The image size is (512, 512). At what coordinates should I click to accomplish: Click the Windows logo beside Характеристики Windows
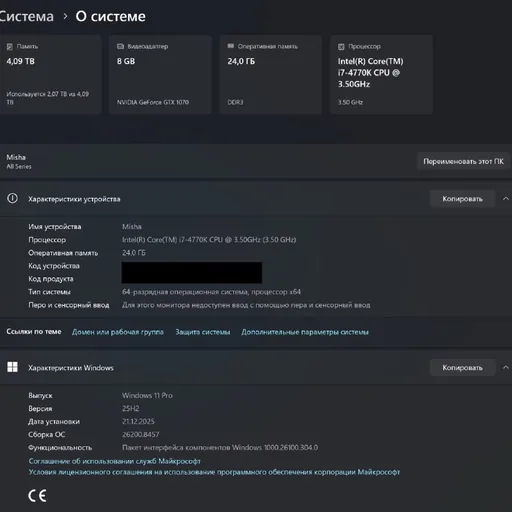coord(13,367)
